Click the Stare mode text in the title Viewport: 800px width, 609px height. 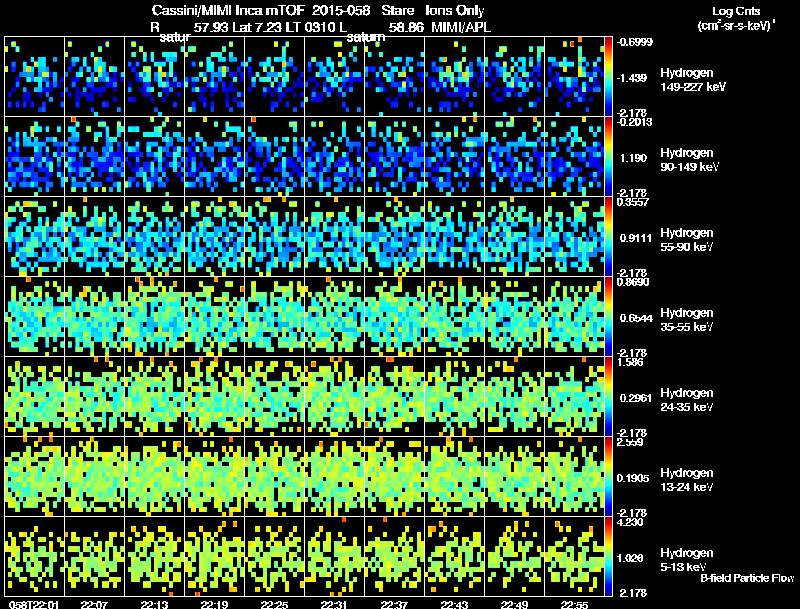pyautogui.click(x=398, y=10)
